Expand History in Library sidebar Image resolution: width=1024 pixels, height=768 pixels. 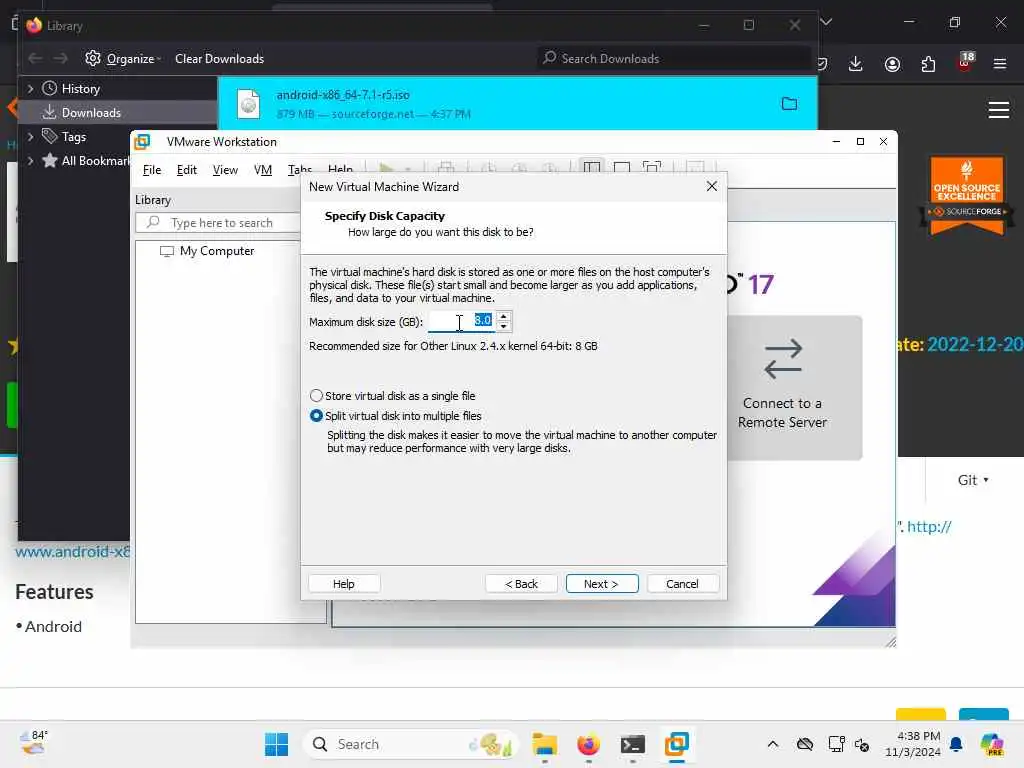[30, 88]
